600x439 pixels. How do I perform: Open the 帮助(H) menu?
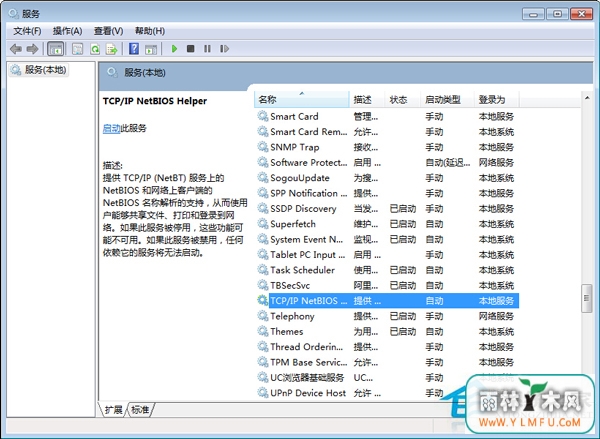(x=150, y=31)
